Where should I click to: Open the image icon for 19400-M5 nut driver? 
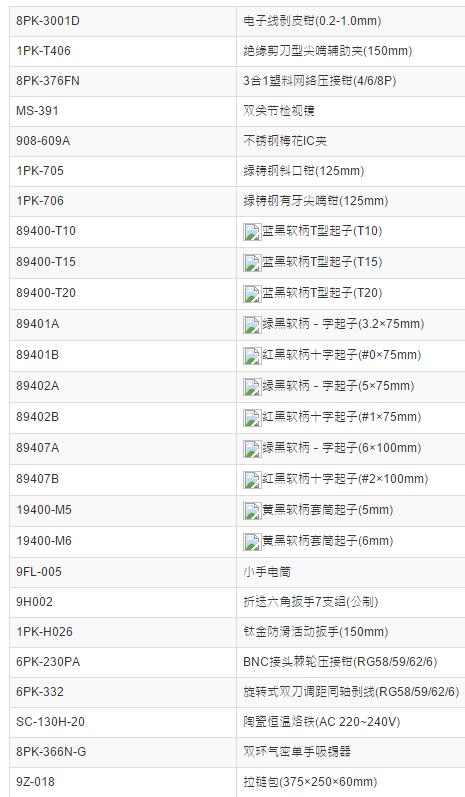pyautogui.click(x=252, y=511)
